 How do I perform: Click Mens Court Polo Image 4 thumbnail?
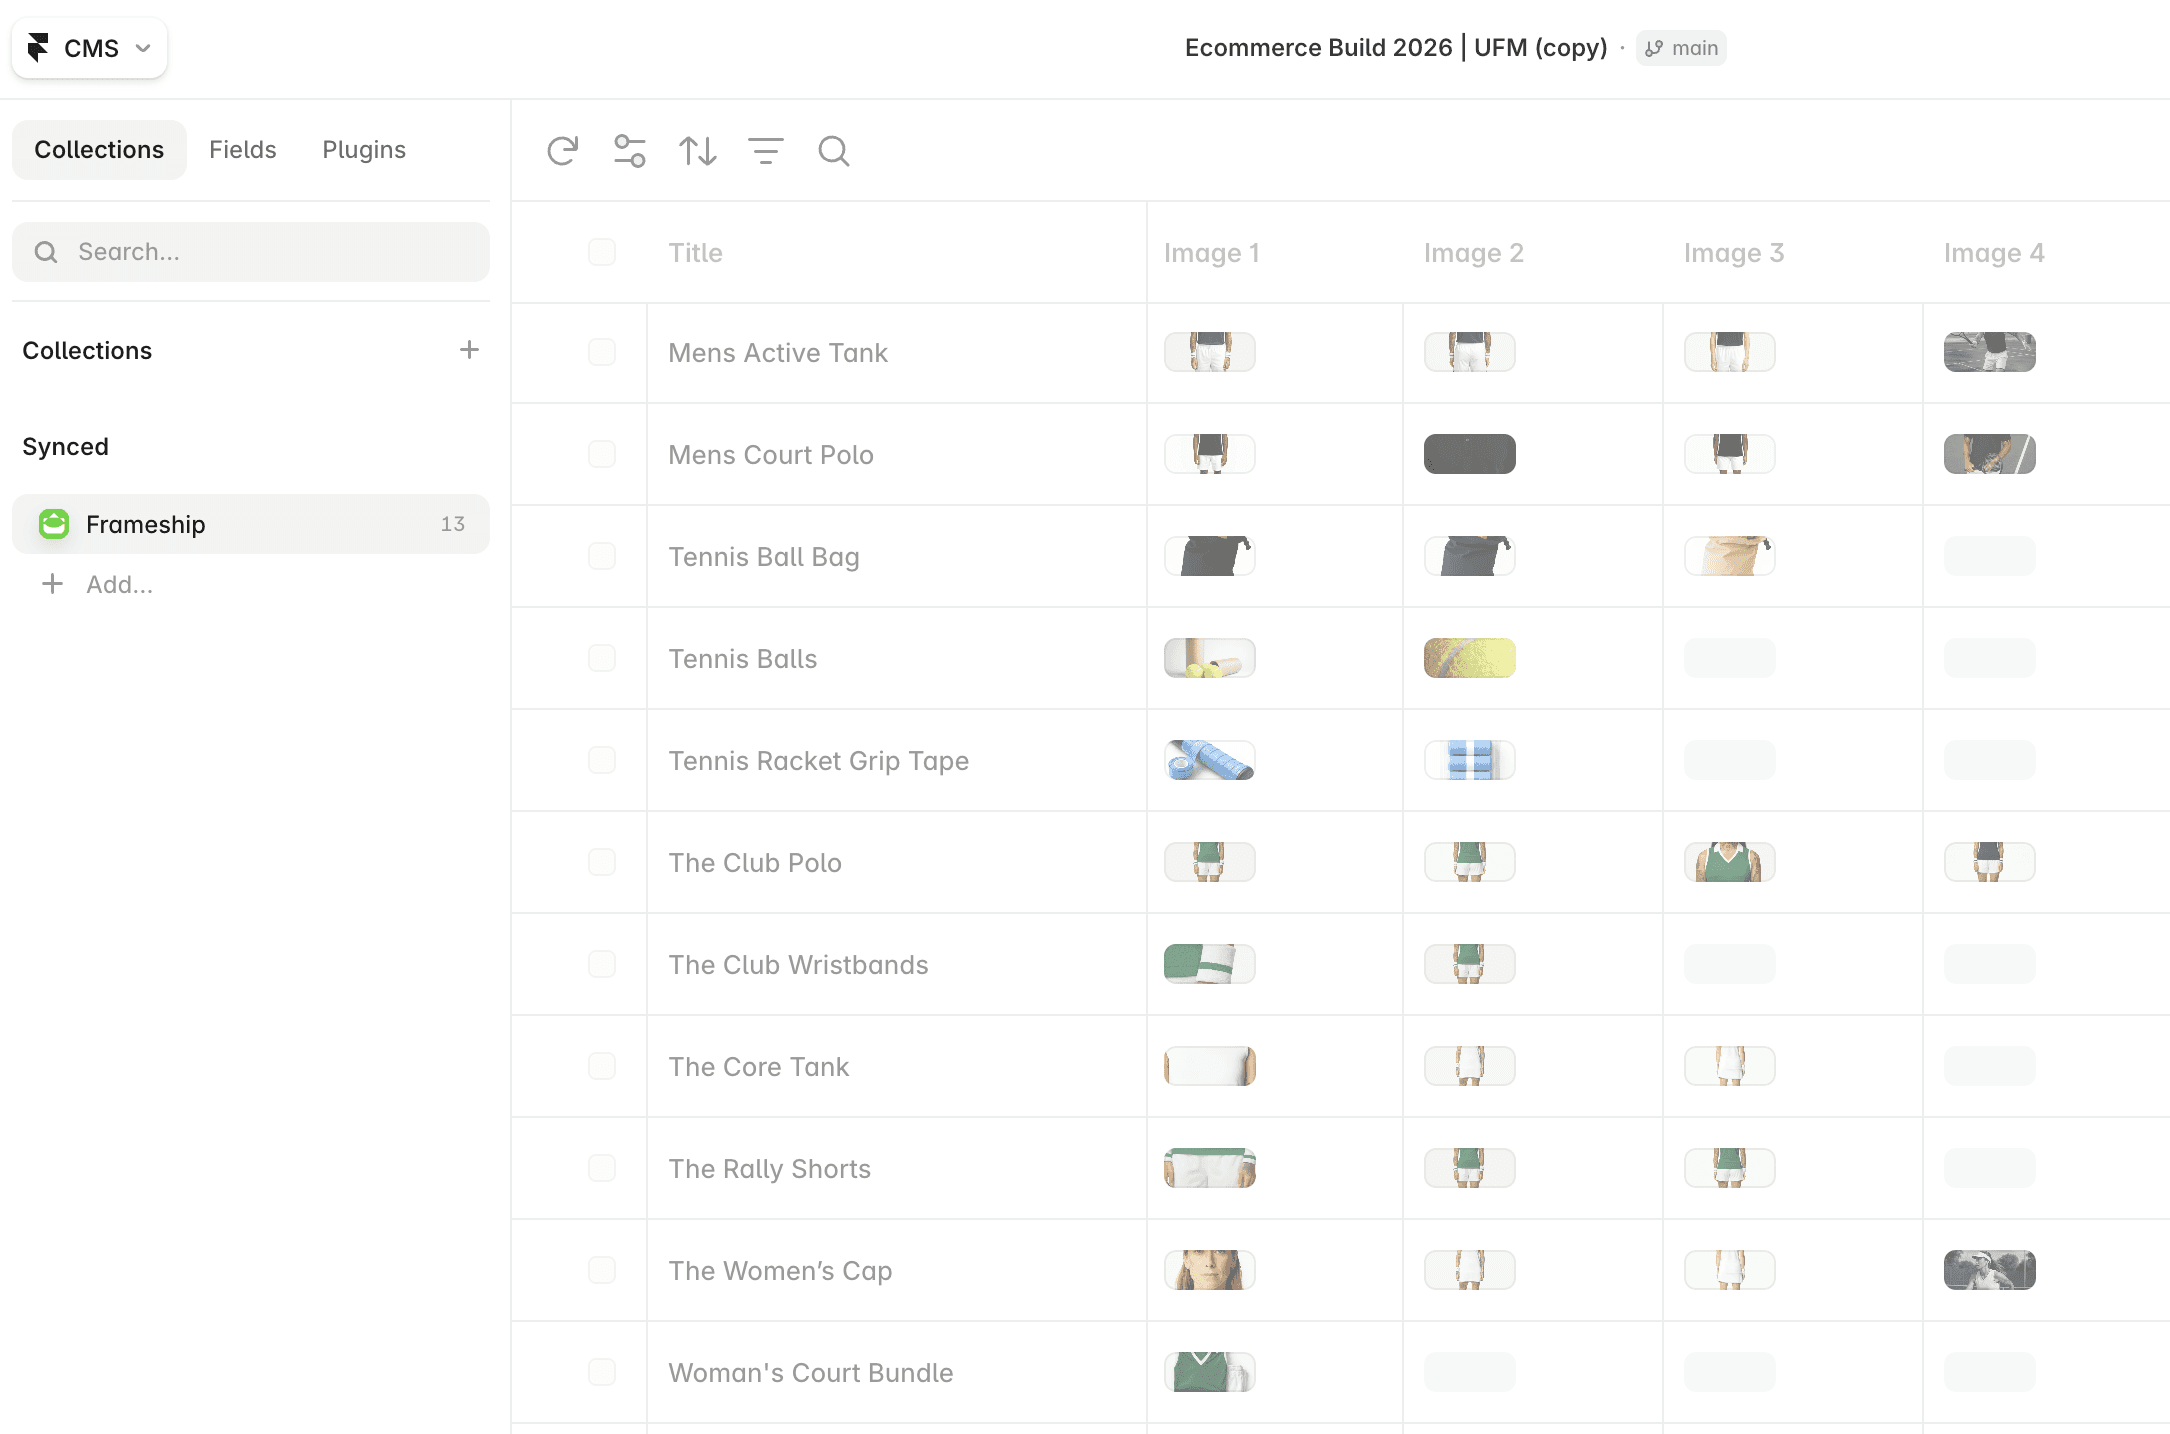click(x=1990, y=454)
